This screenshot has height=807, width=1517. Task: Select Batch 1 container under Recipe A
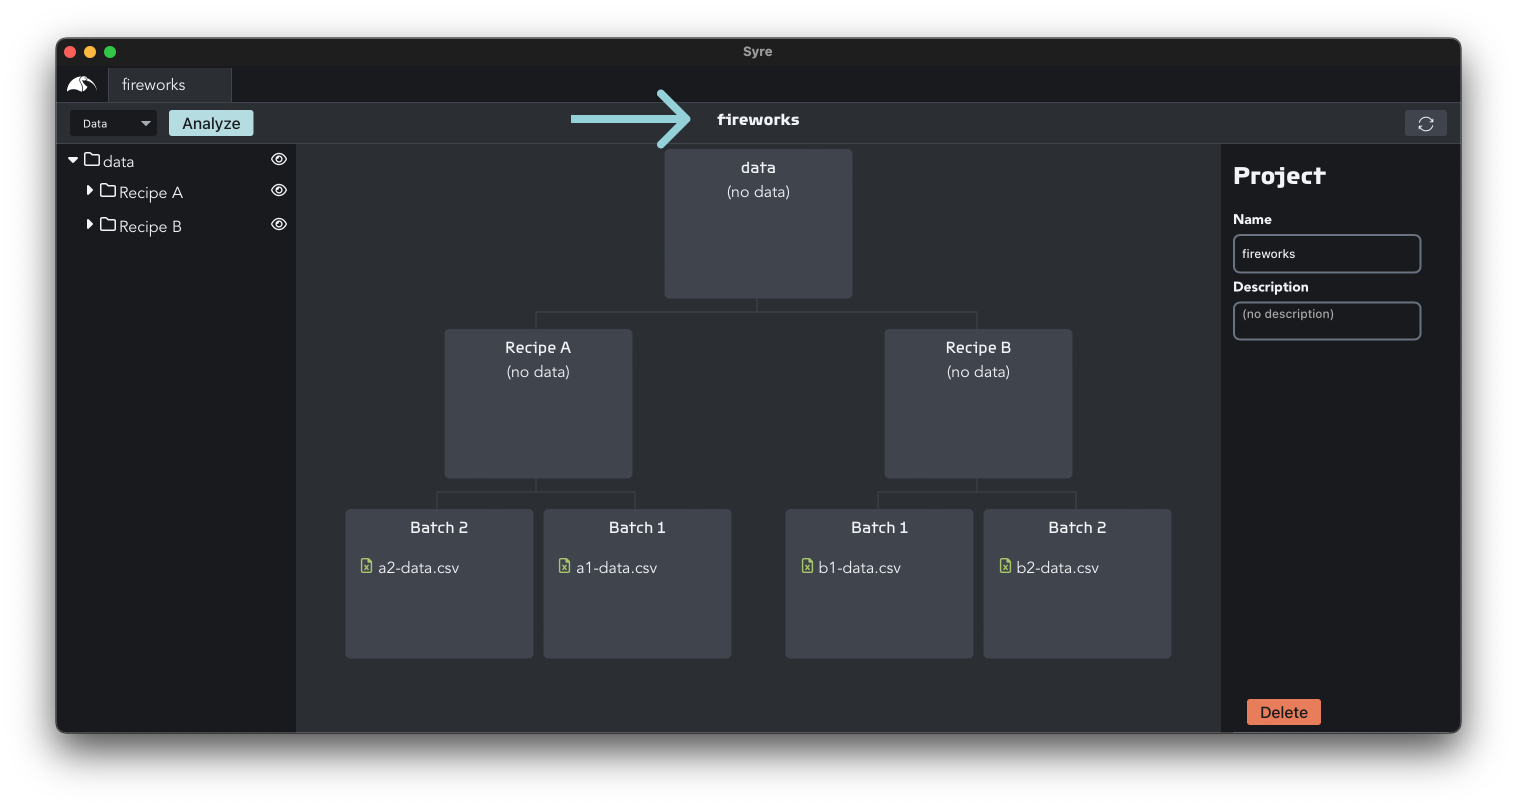[x=637, y=584]
